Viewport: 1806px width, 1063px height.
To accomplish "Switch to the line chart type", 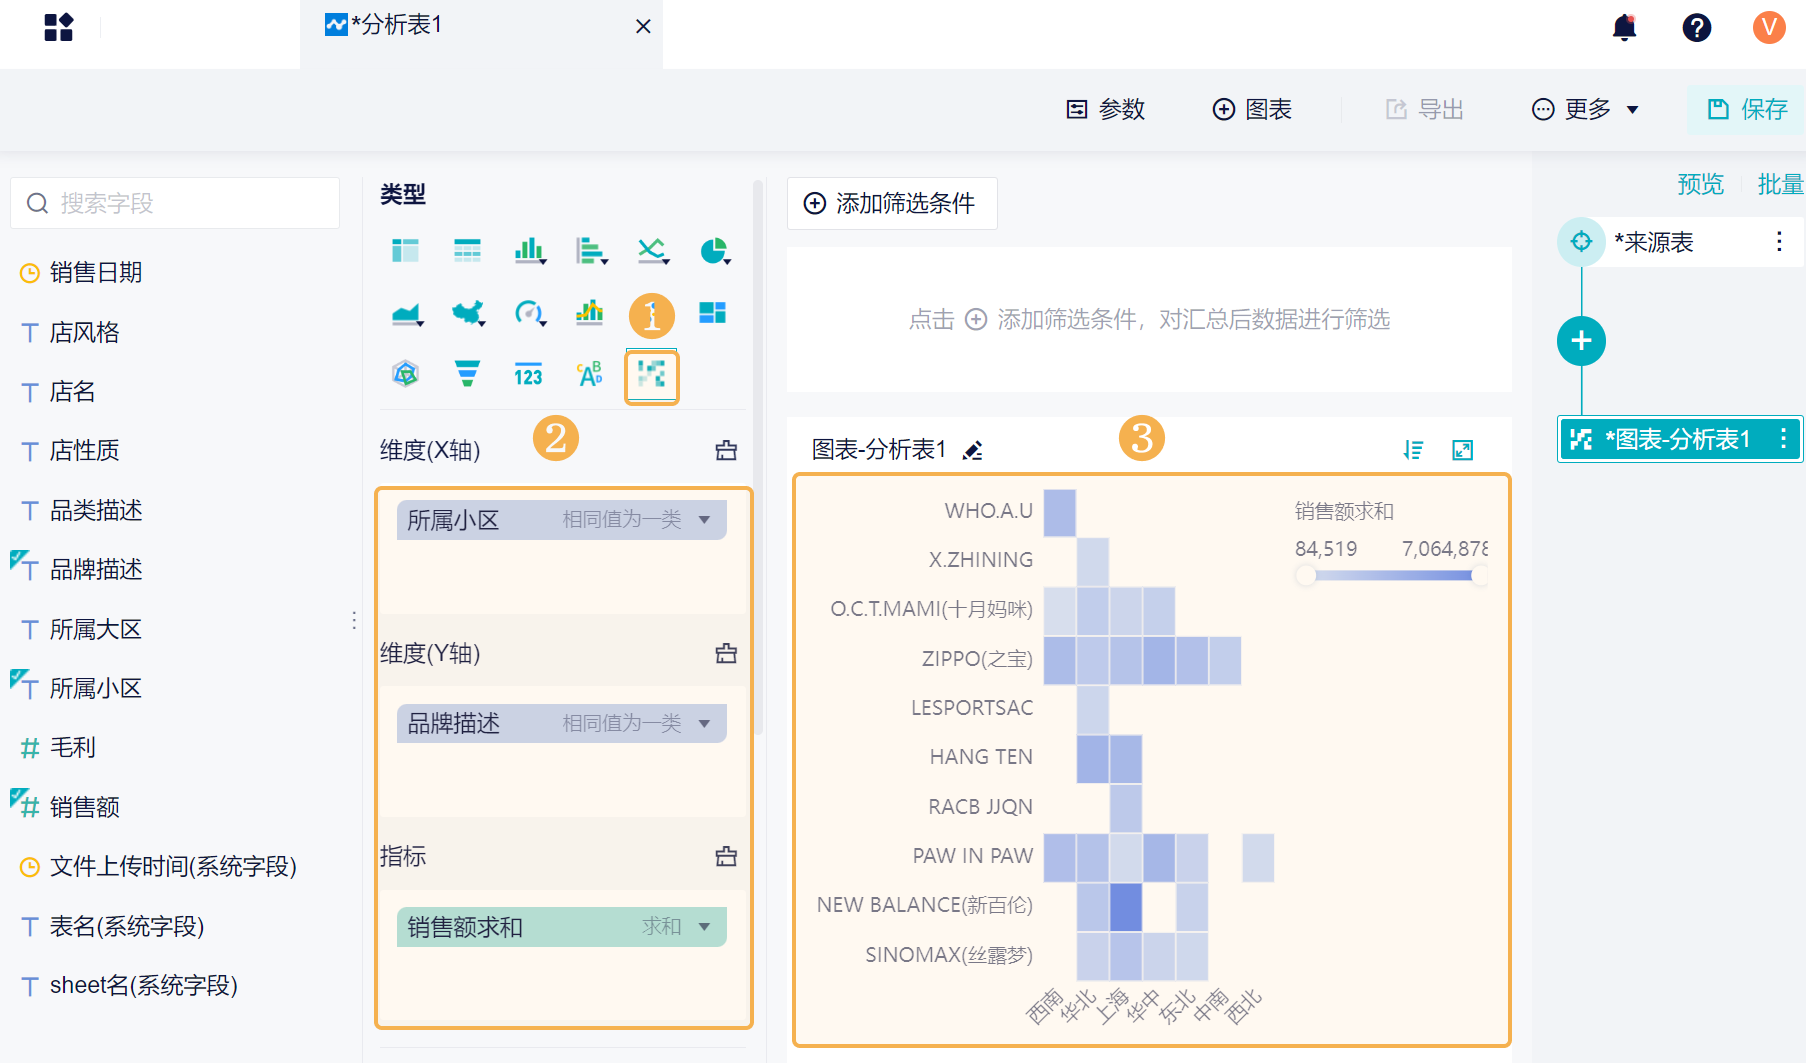I will (653, 250).
